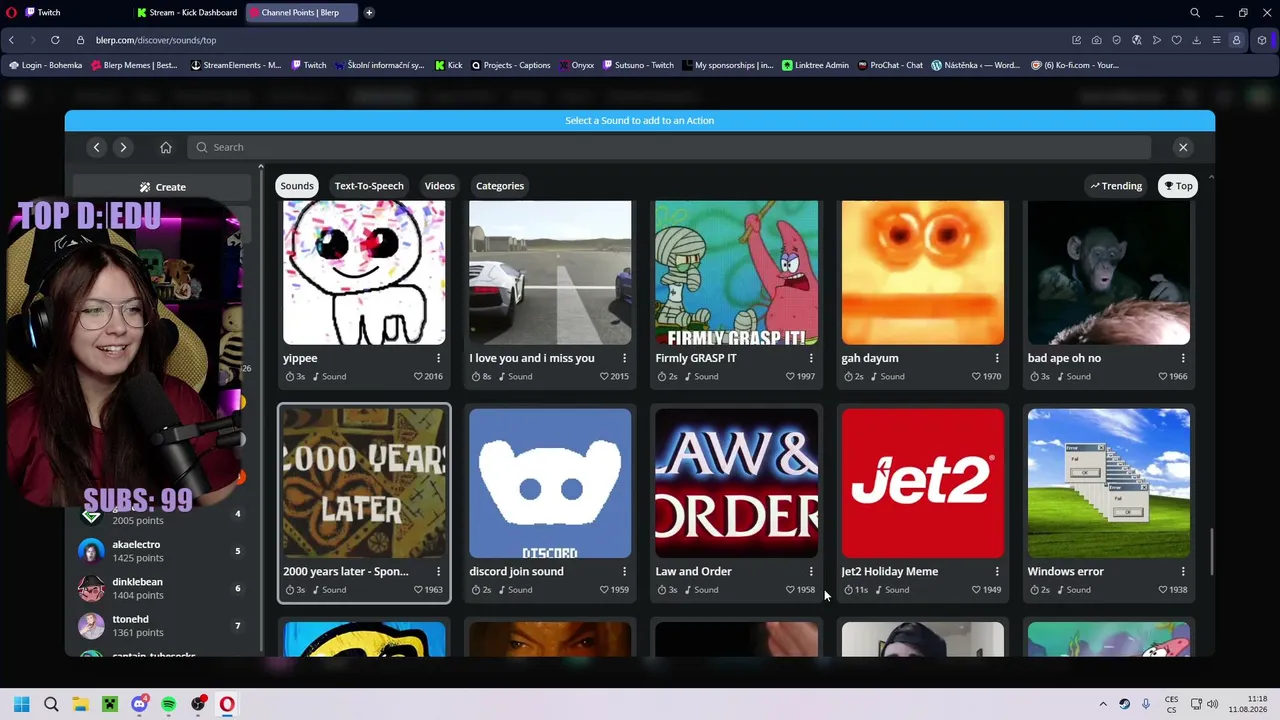The height and width of the screenshot is (720, 1280).
Task: Open Opera's tab search magnifier icon
Action: pos(1195,13)
